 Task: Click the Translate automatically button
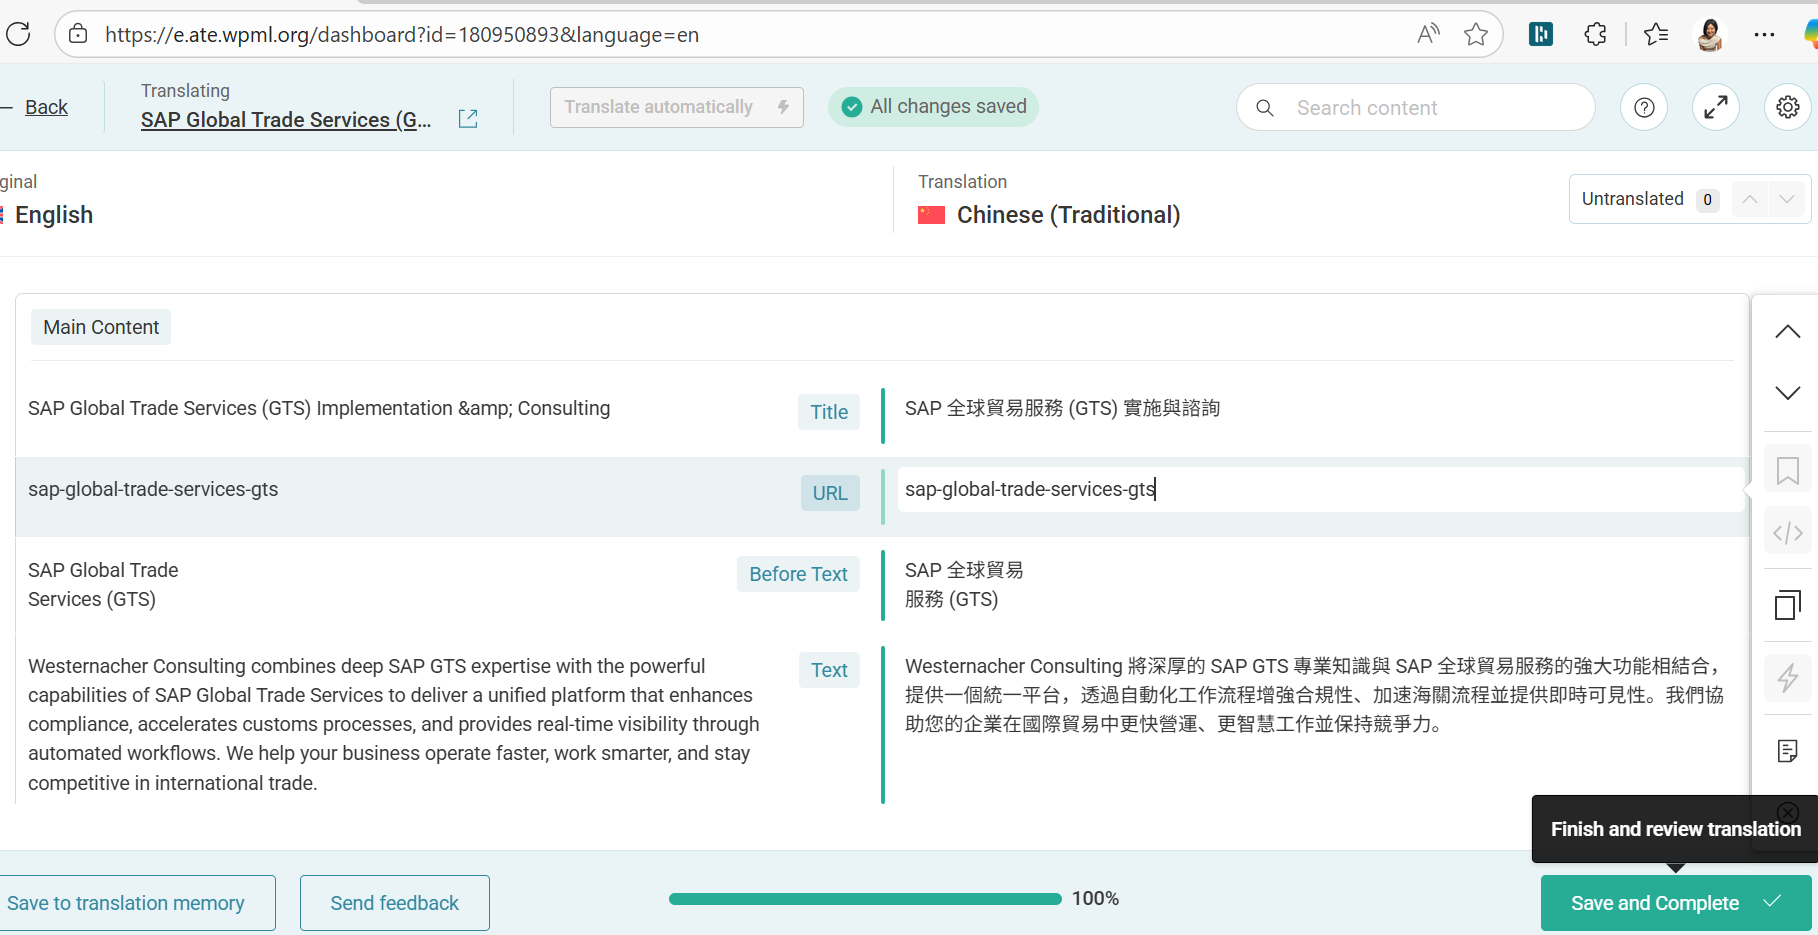point(677,107)
